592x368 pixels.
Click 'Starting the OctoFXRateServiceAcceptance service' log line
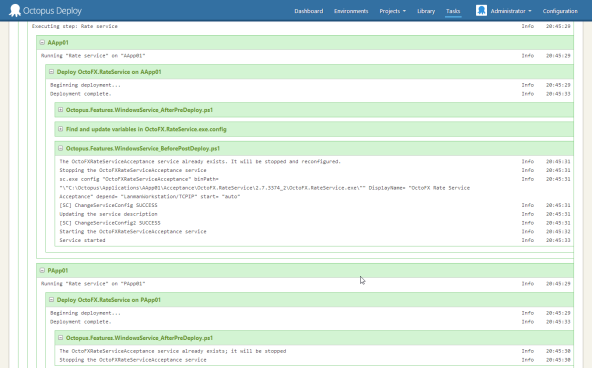click(x=133, y=231)
